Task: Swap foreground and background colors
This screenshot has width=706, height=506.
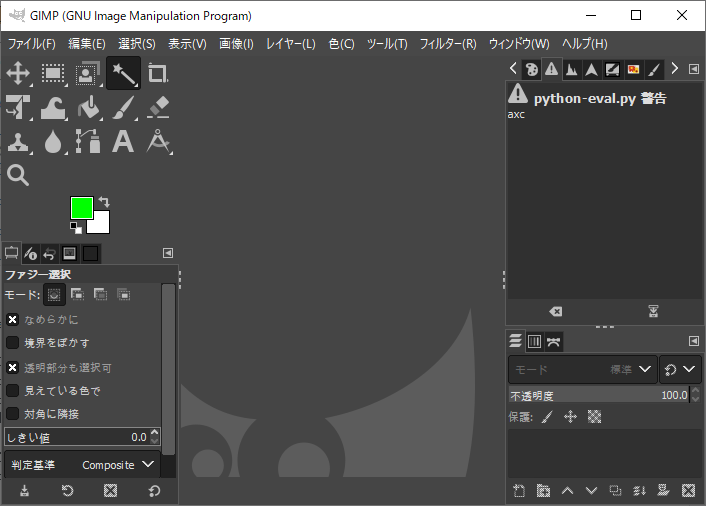Action: click(x=104, y=201)
